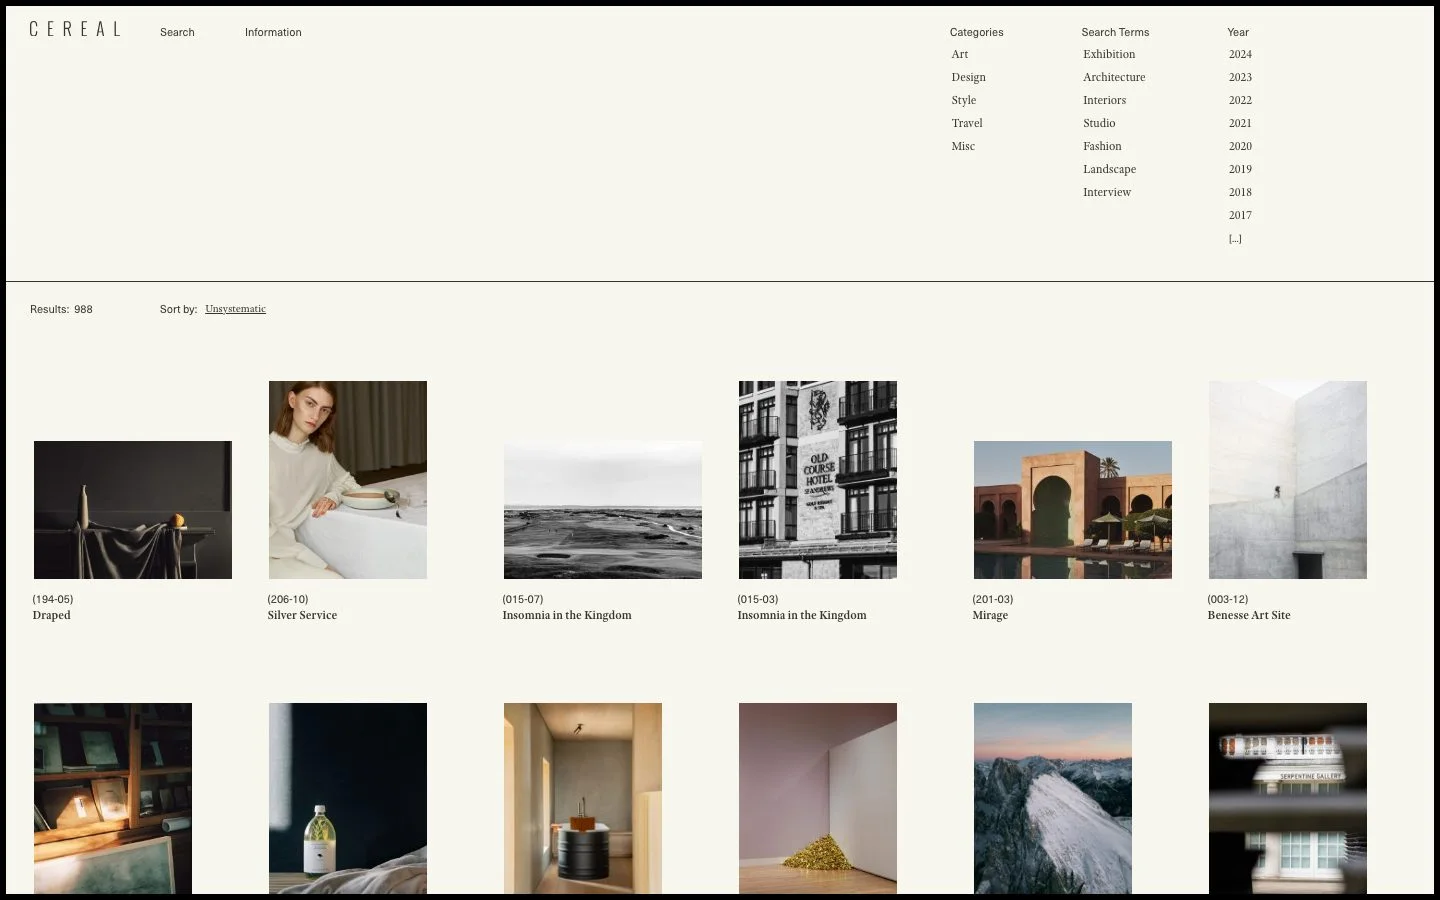Select the Style category

964,100
